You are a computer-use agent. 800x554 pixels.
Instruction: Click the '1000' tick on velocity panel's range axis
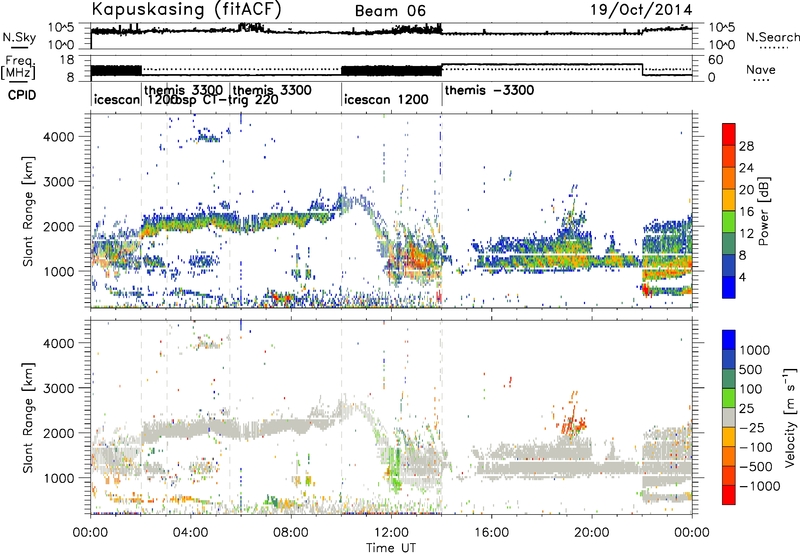pyautogui.click(x=59, y=478)
